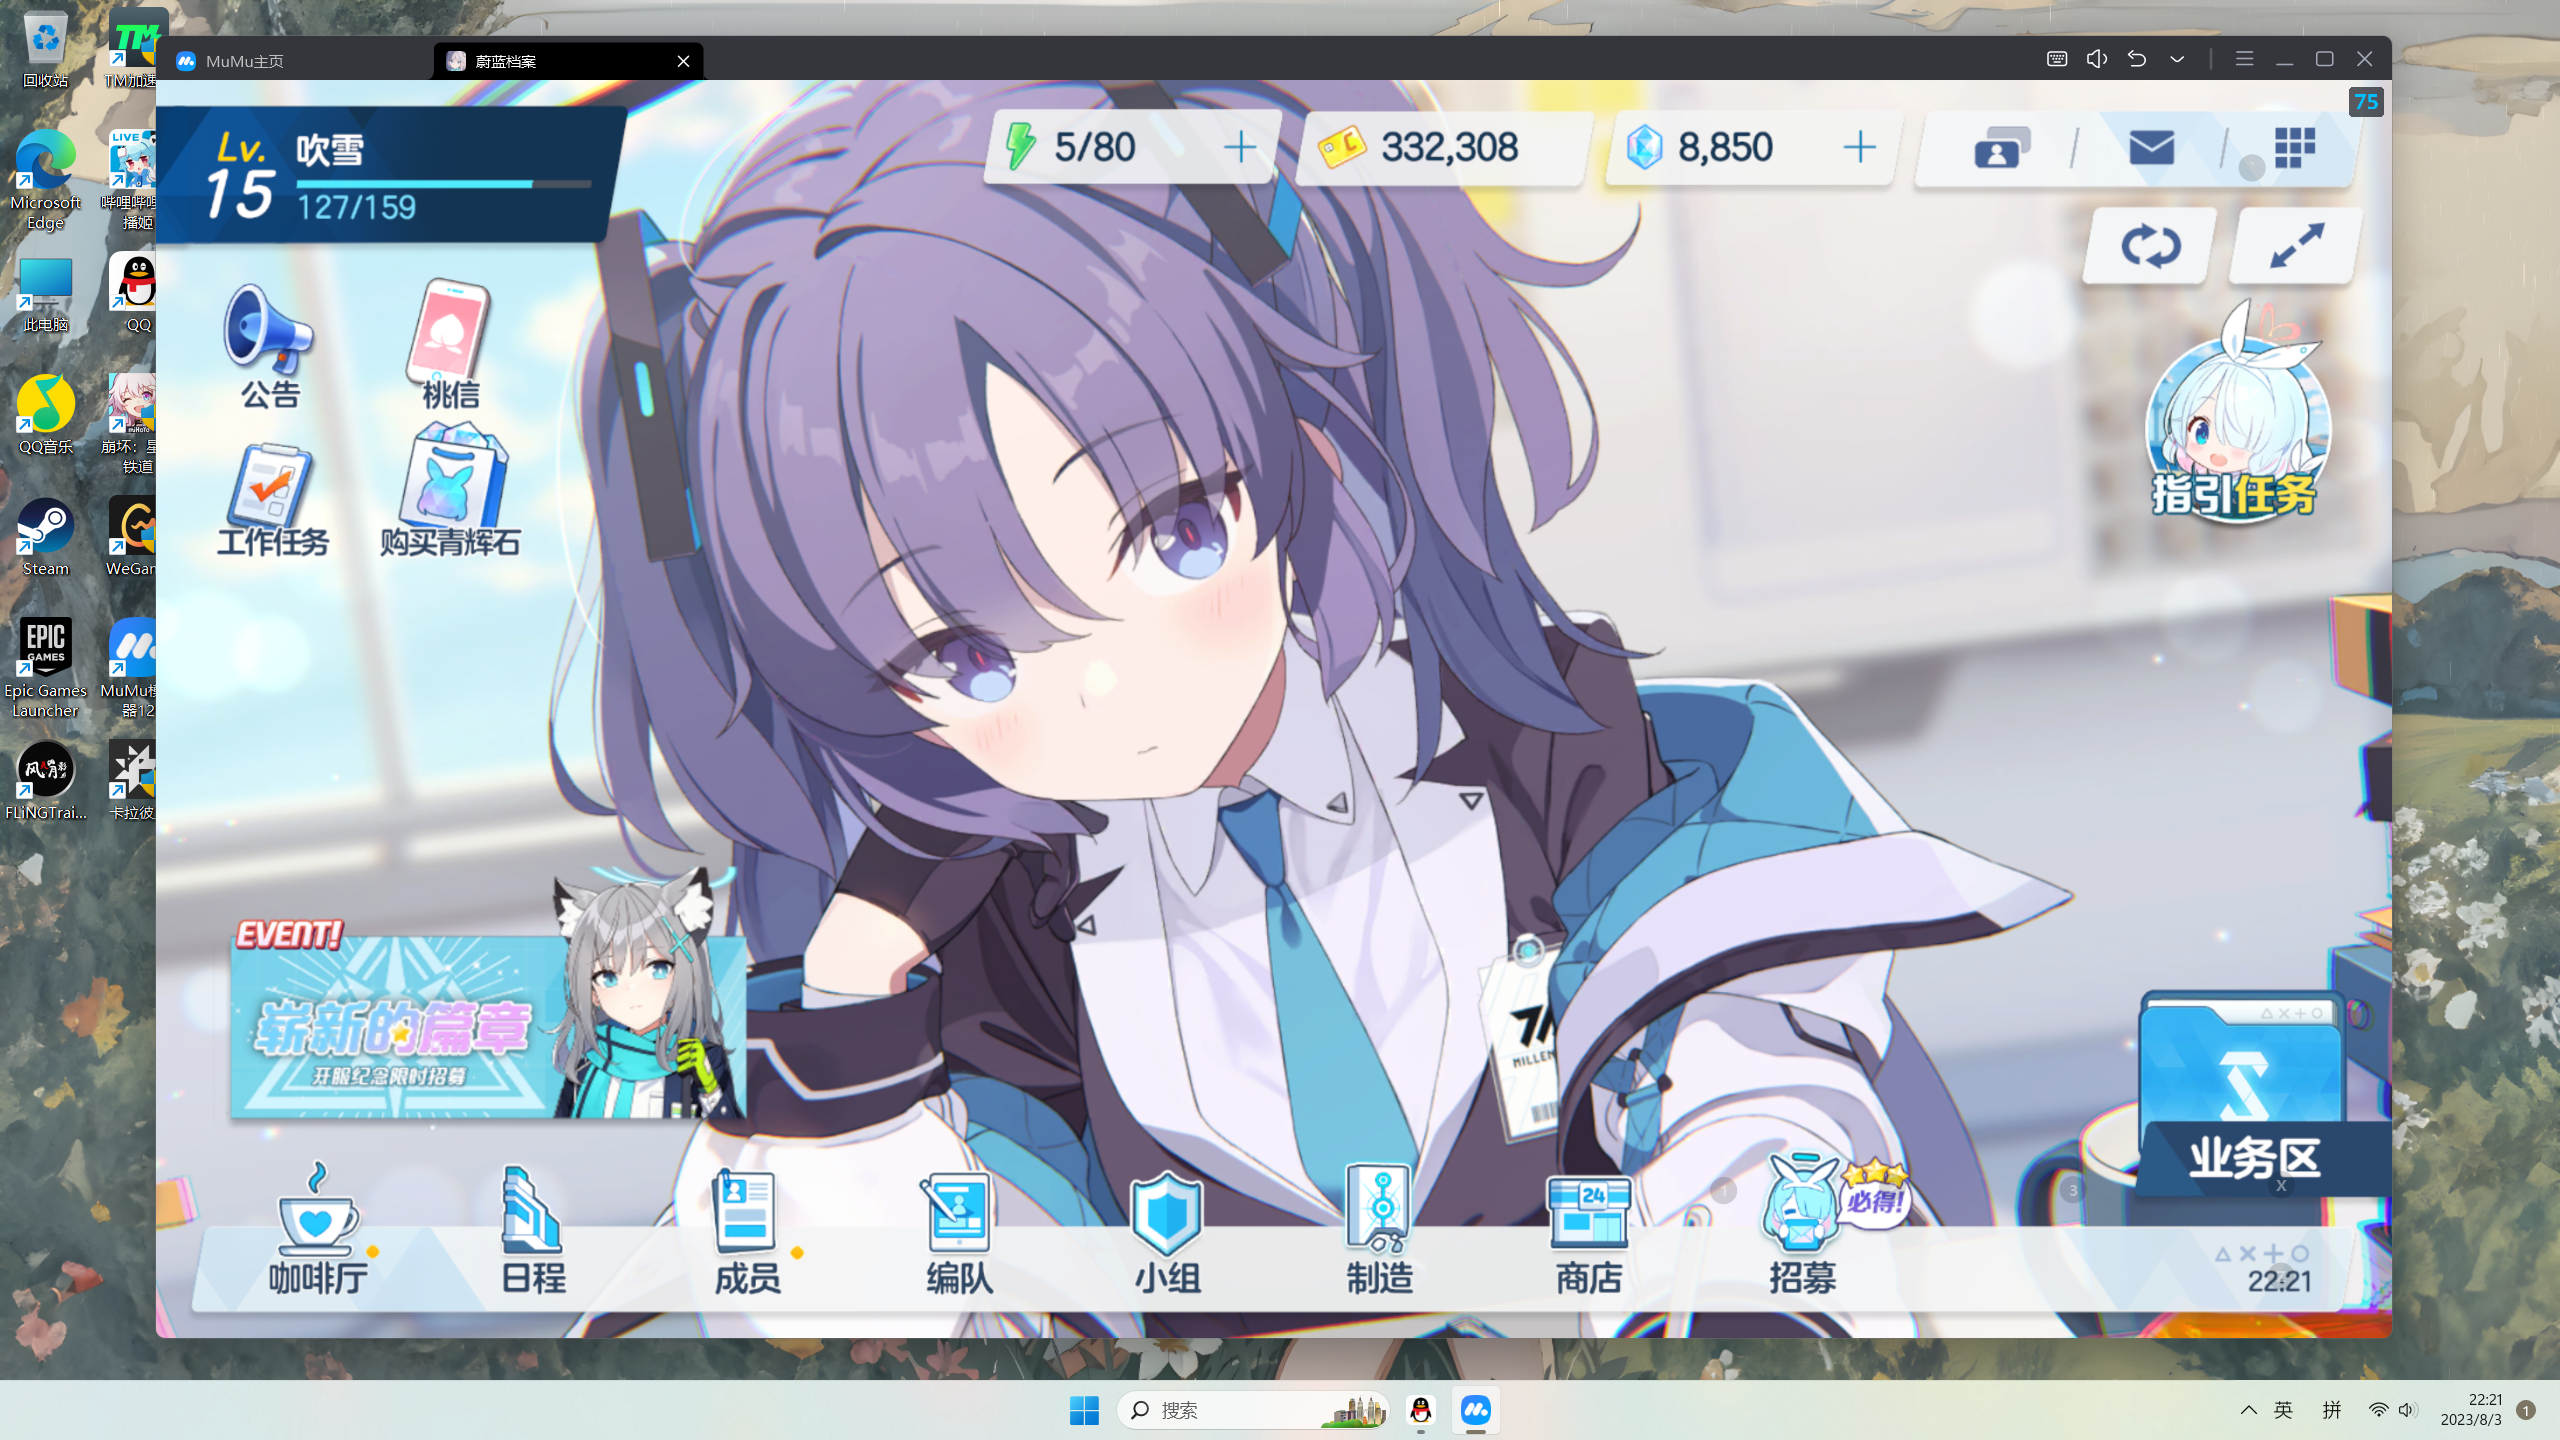Image resolution: width=2560 pixels, height=1440 pixels.
Task: Expand the emulator toolbar dropdown chevron
Action: (2177, 59)
